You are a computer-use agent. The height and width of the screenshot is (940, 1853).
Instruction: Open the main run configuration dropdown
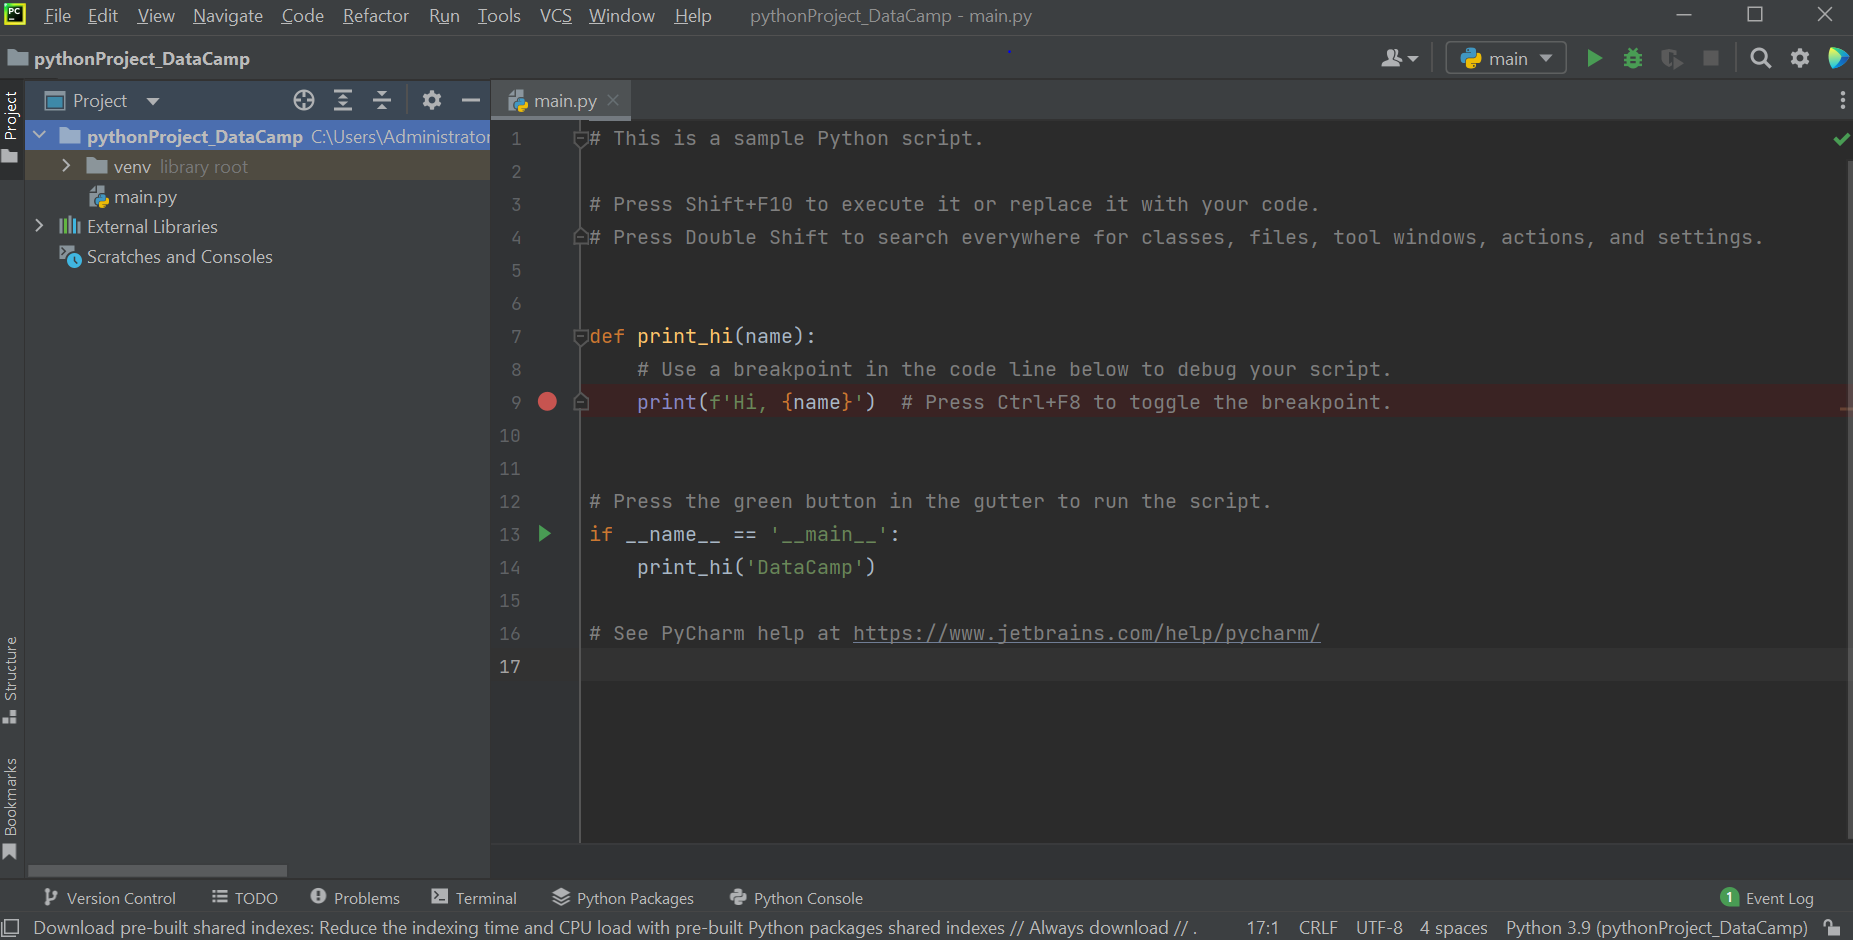(1506, 58)
